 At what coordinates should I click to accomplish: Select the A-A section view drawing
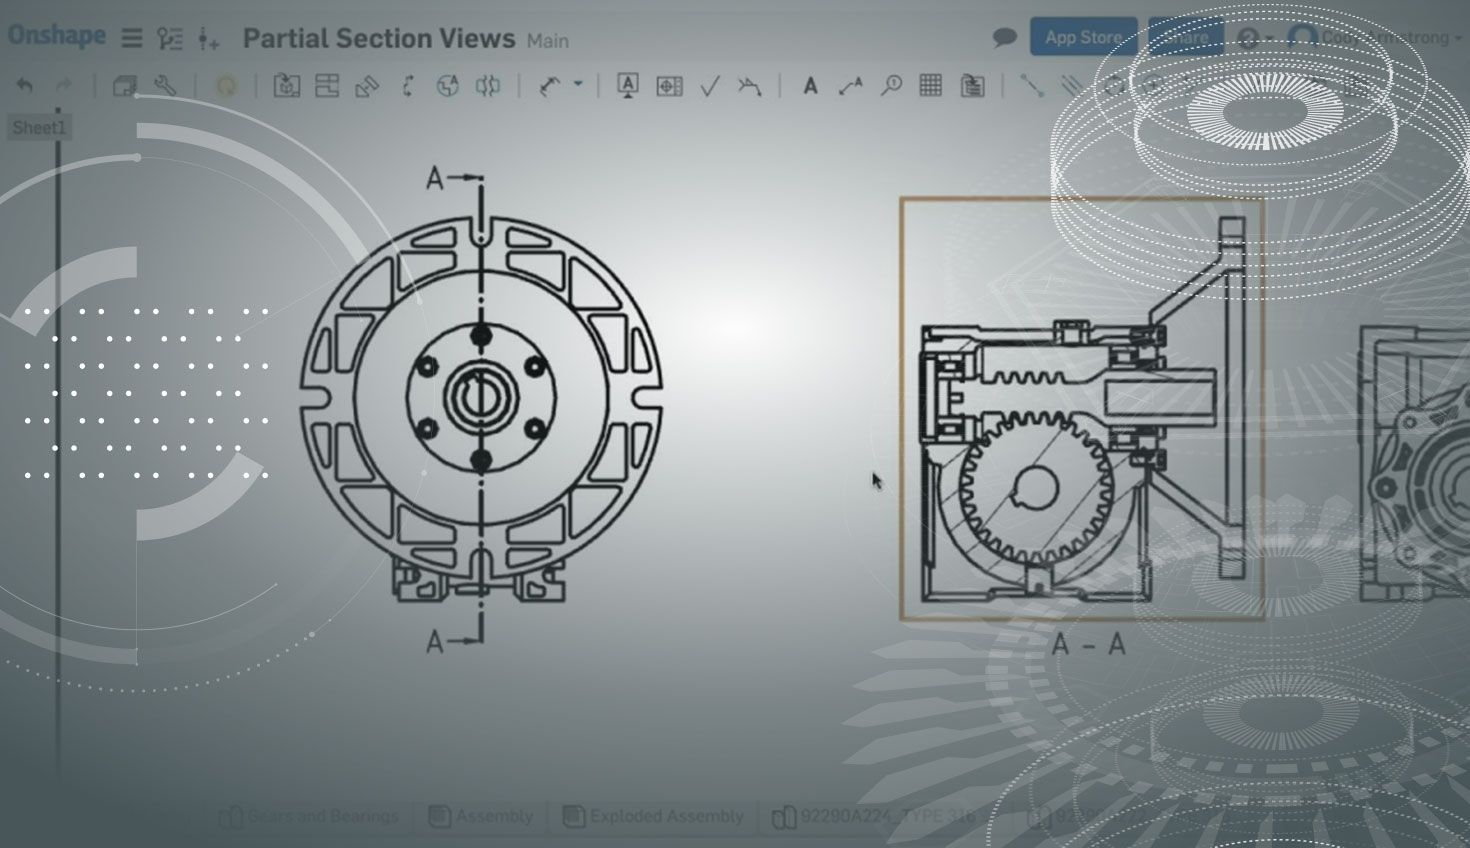point(1082,408)
